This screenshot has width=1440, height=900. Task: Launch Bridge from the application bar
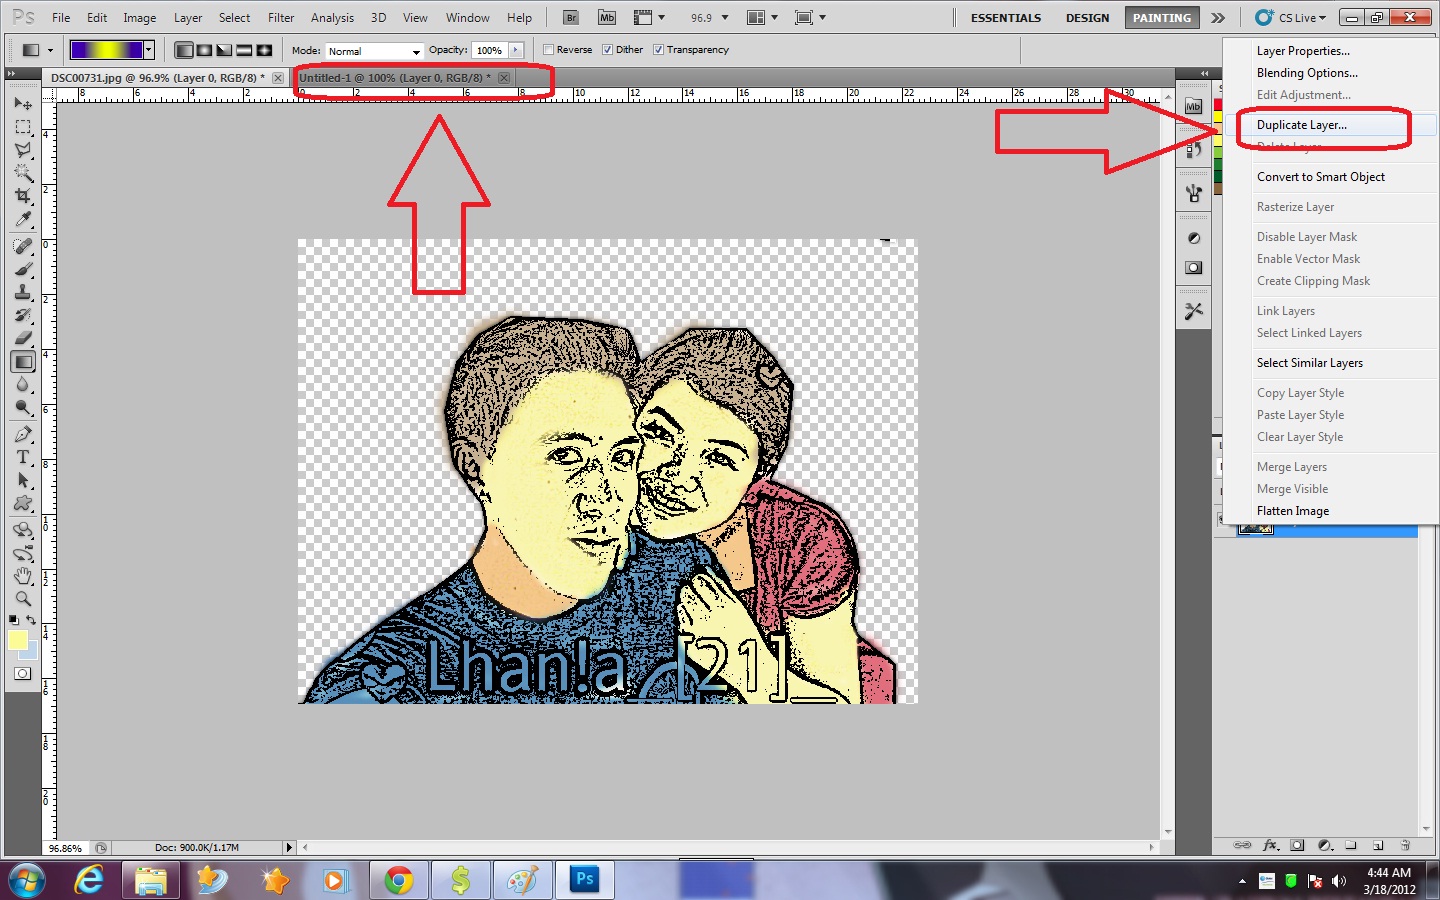coord(570,17)
